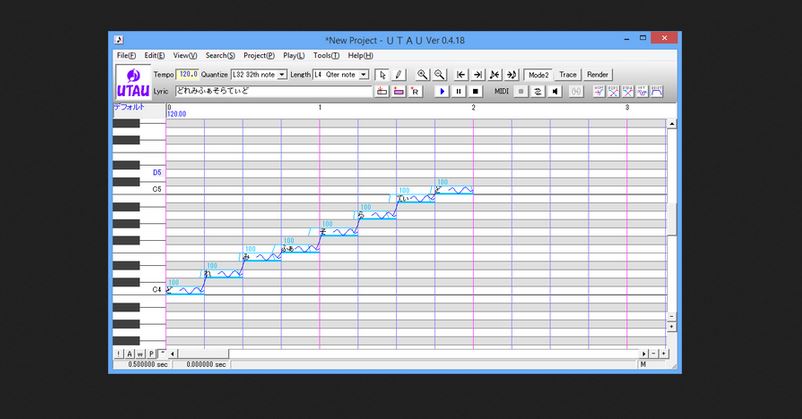Open the File menu
This screenshot has width=802, height=419.
[x=126, y=55]
